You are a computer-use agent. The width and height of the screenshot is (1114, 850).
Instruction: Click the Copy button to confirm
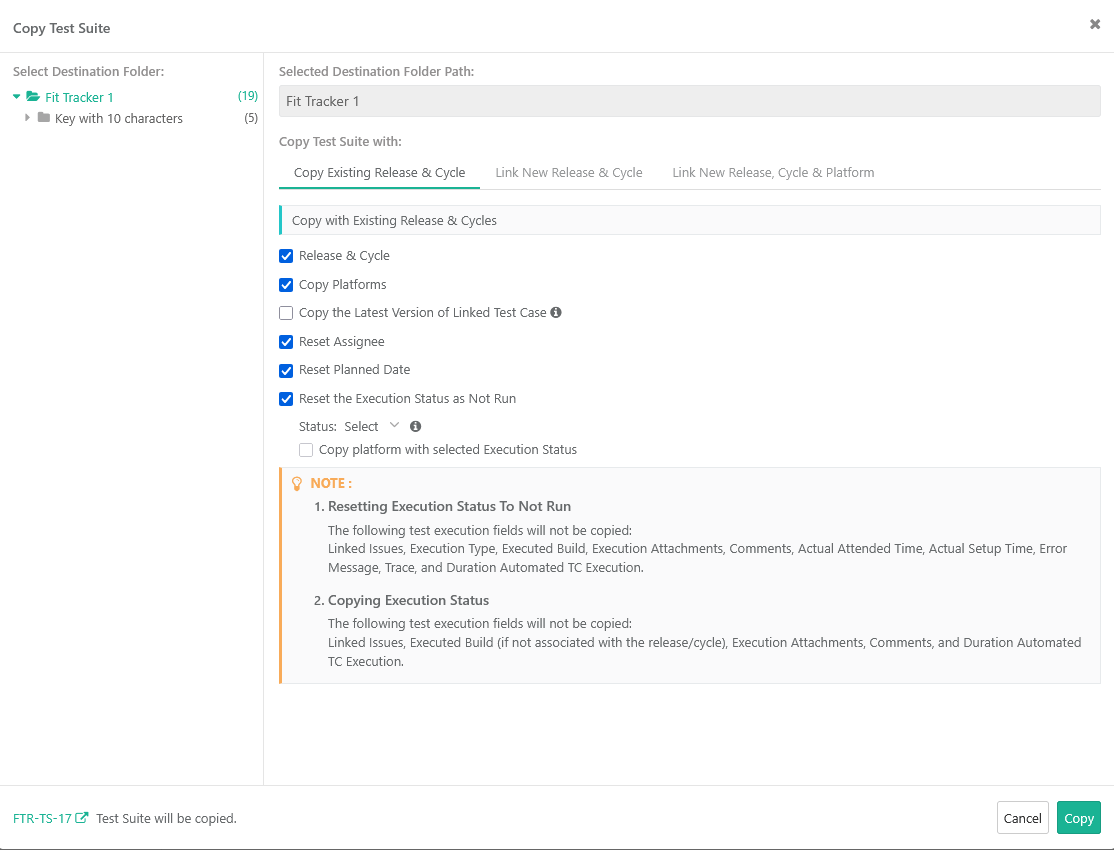coord(1078,817)
